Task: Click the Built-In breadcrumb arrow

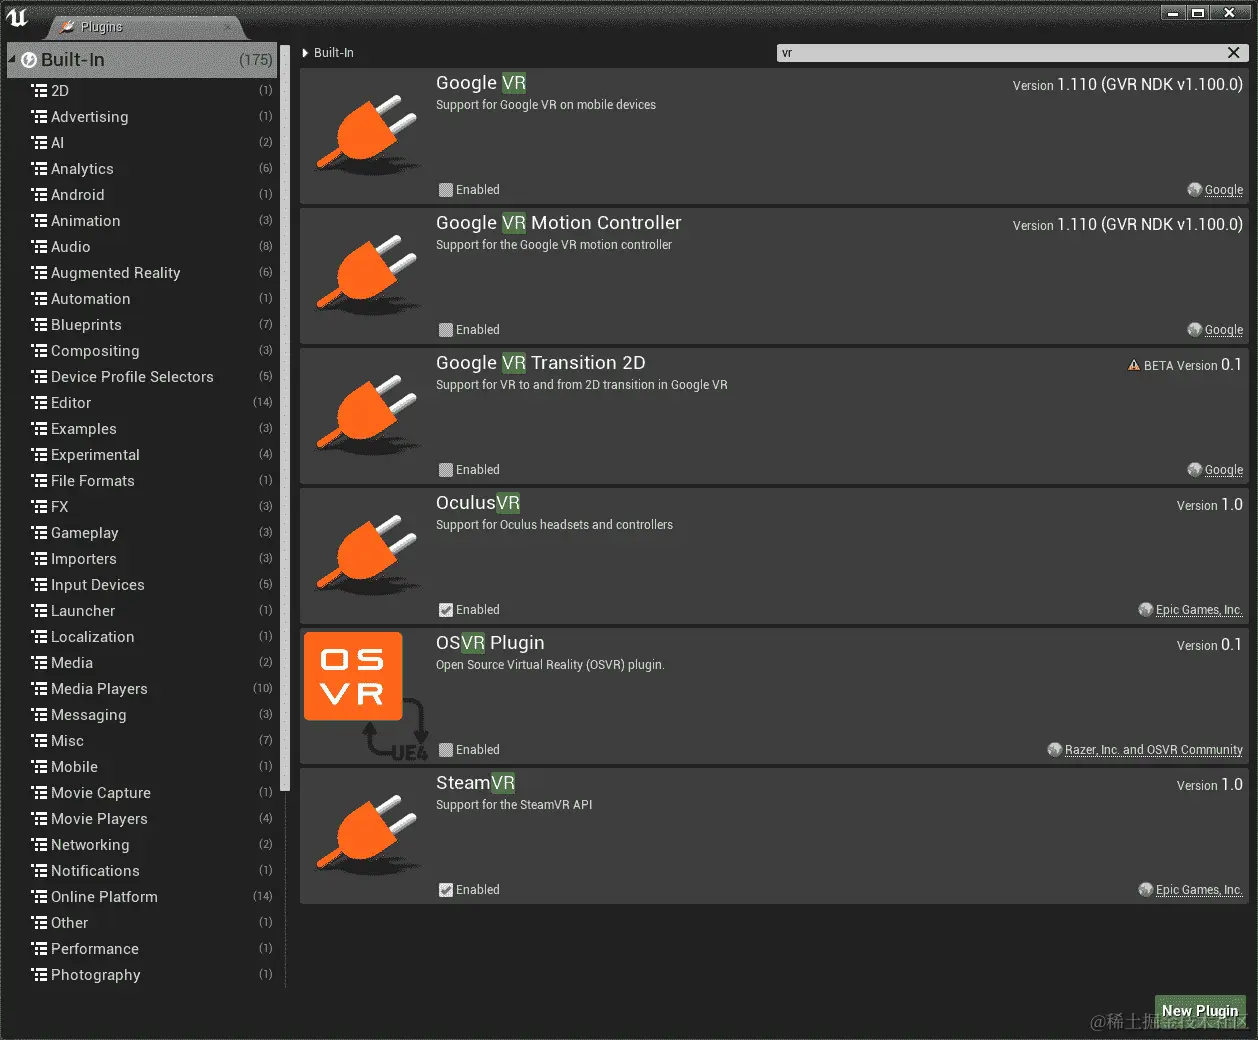Action: [x=306, y=53]
